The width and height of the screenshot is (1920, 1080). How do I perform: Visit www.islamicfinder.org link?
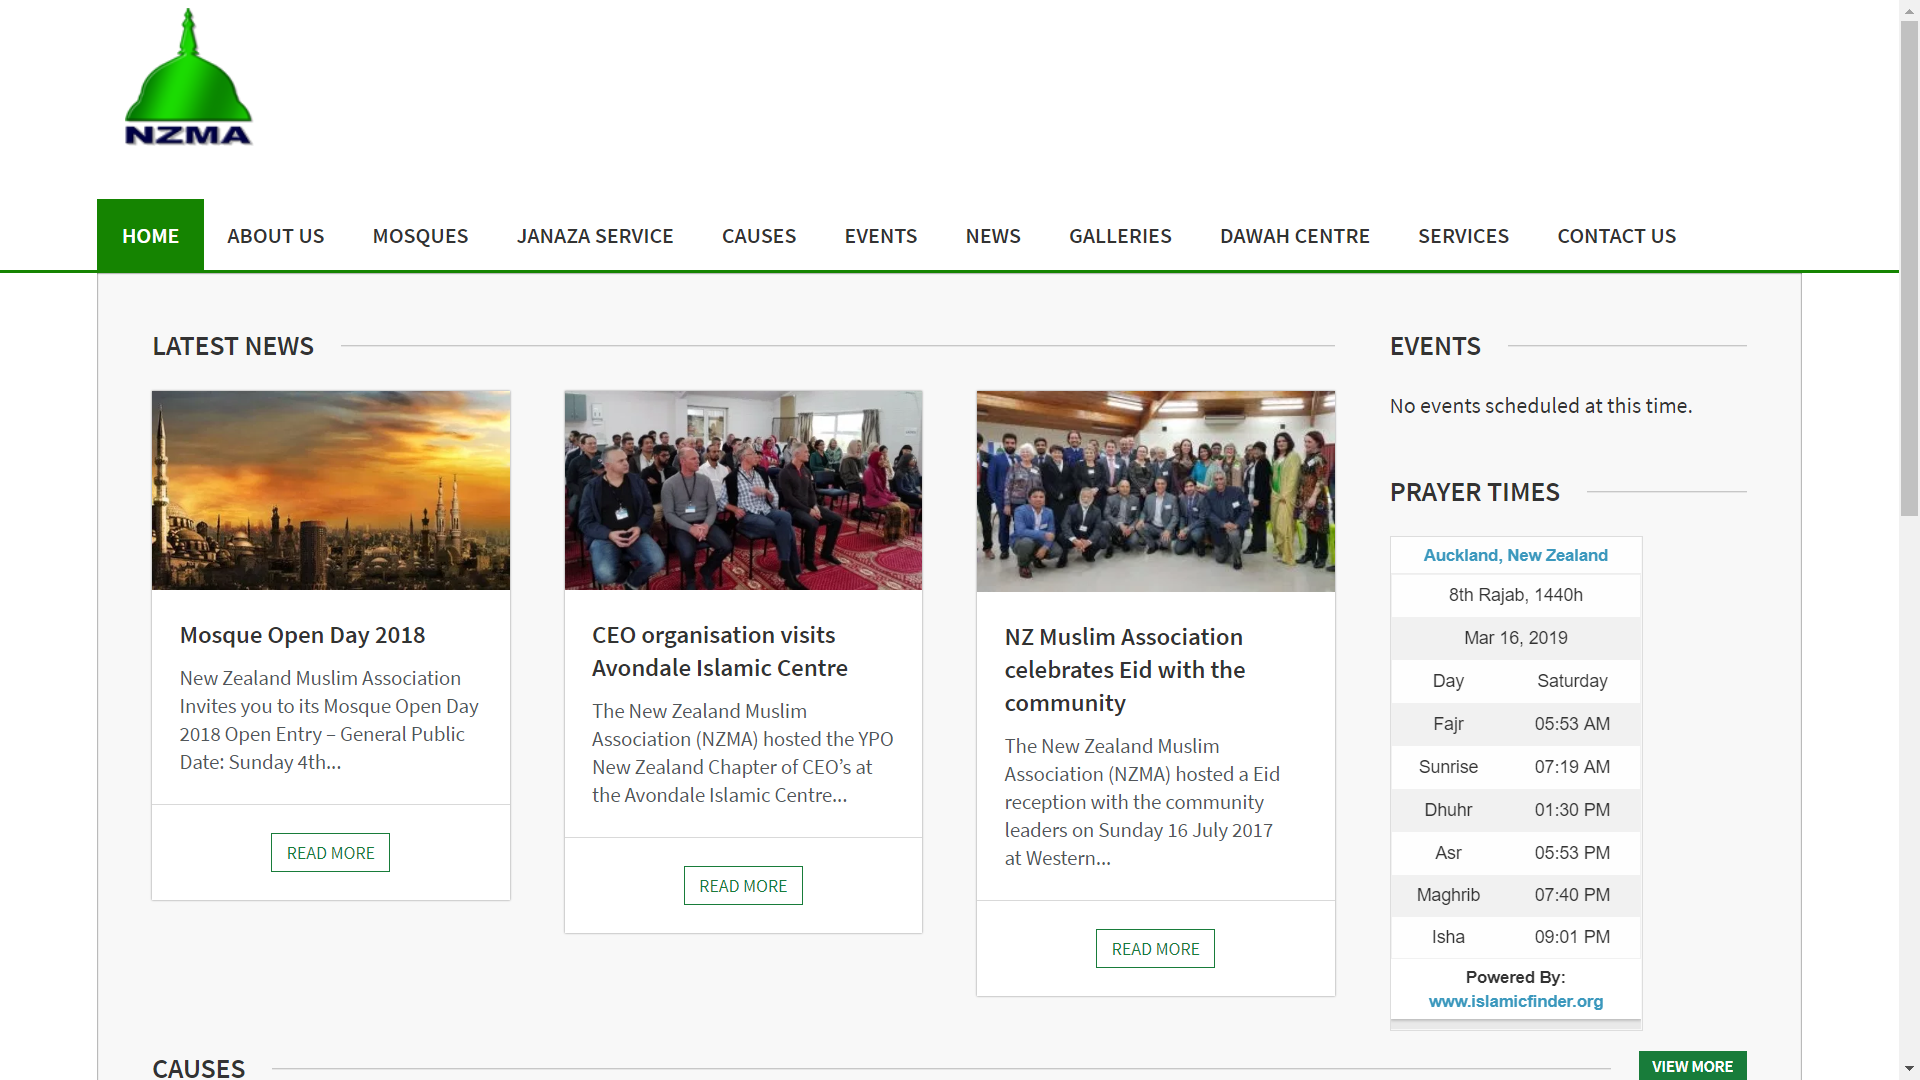[x=1515, y=1001]
